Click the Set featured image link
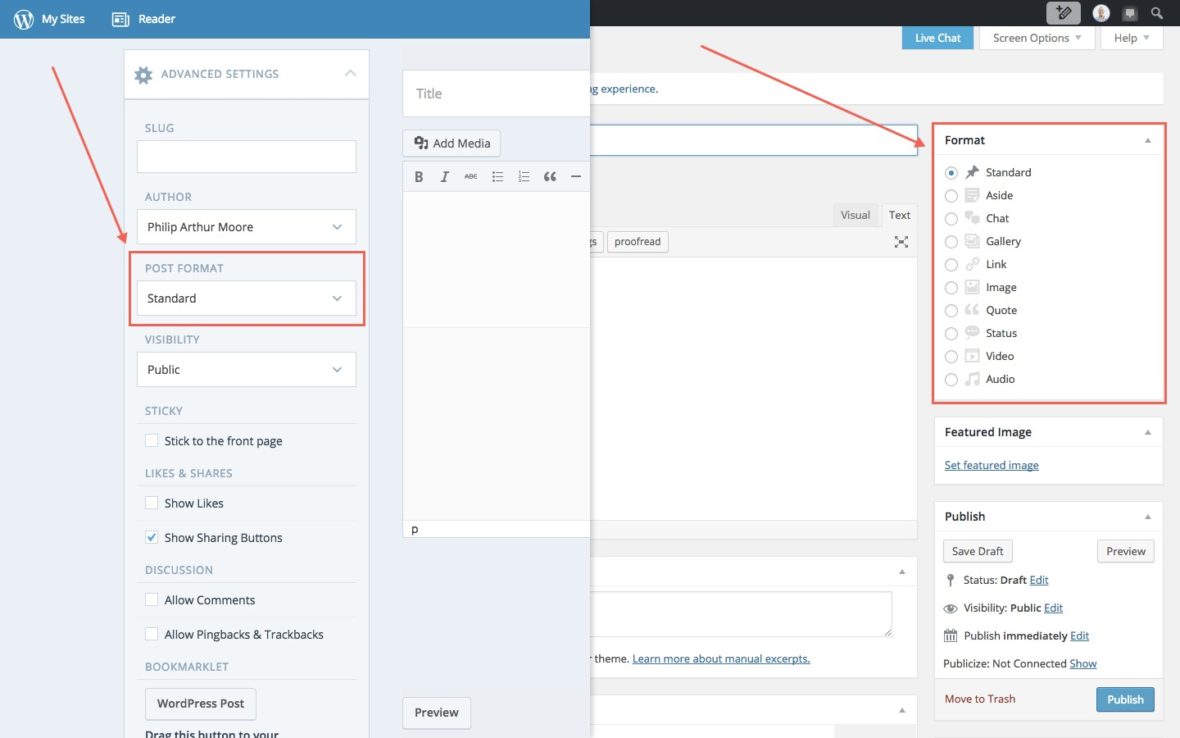The width and height of the screenshot is (1180, 738). tap(991, 465)
